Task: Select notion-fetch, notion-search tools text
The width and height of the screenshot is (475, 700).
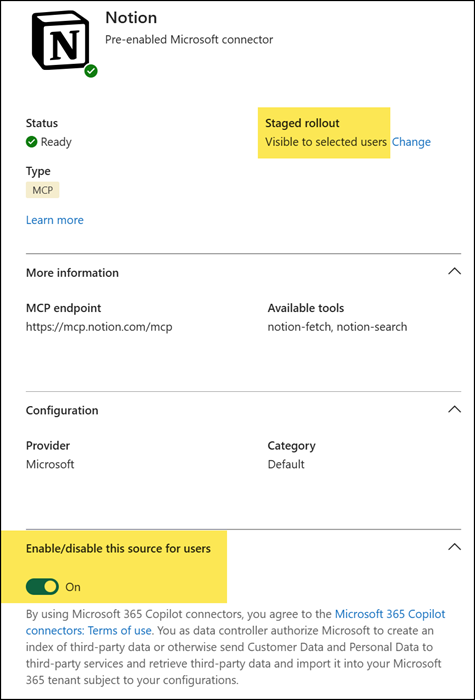Action: coord(338,327)
